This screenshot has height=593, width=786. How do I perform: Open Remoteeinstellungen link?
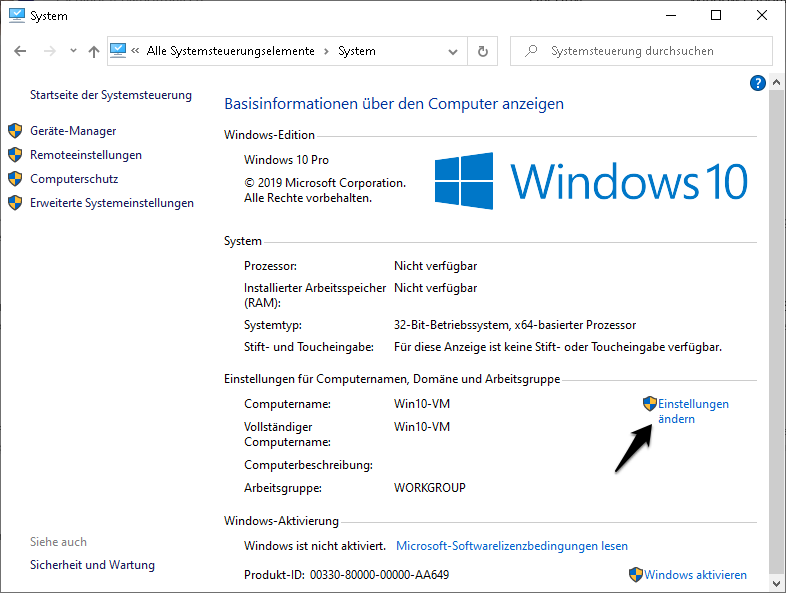click(86, 155)
